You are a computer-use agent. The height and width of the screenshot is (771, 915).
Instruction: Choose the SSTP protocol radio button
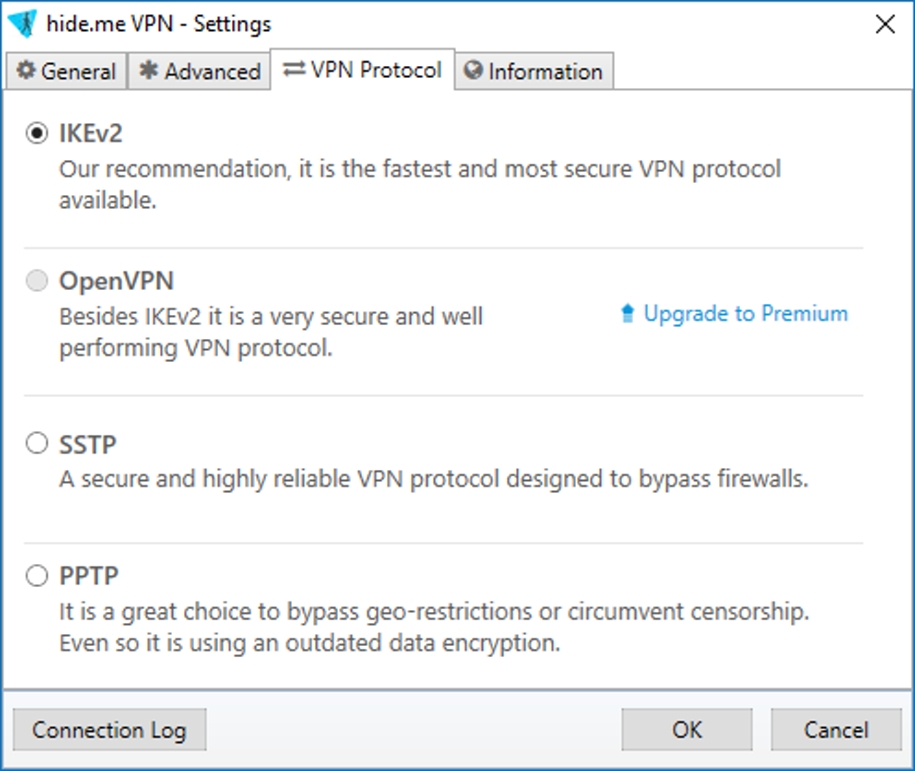[x=37, y=443]
